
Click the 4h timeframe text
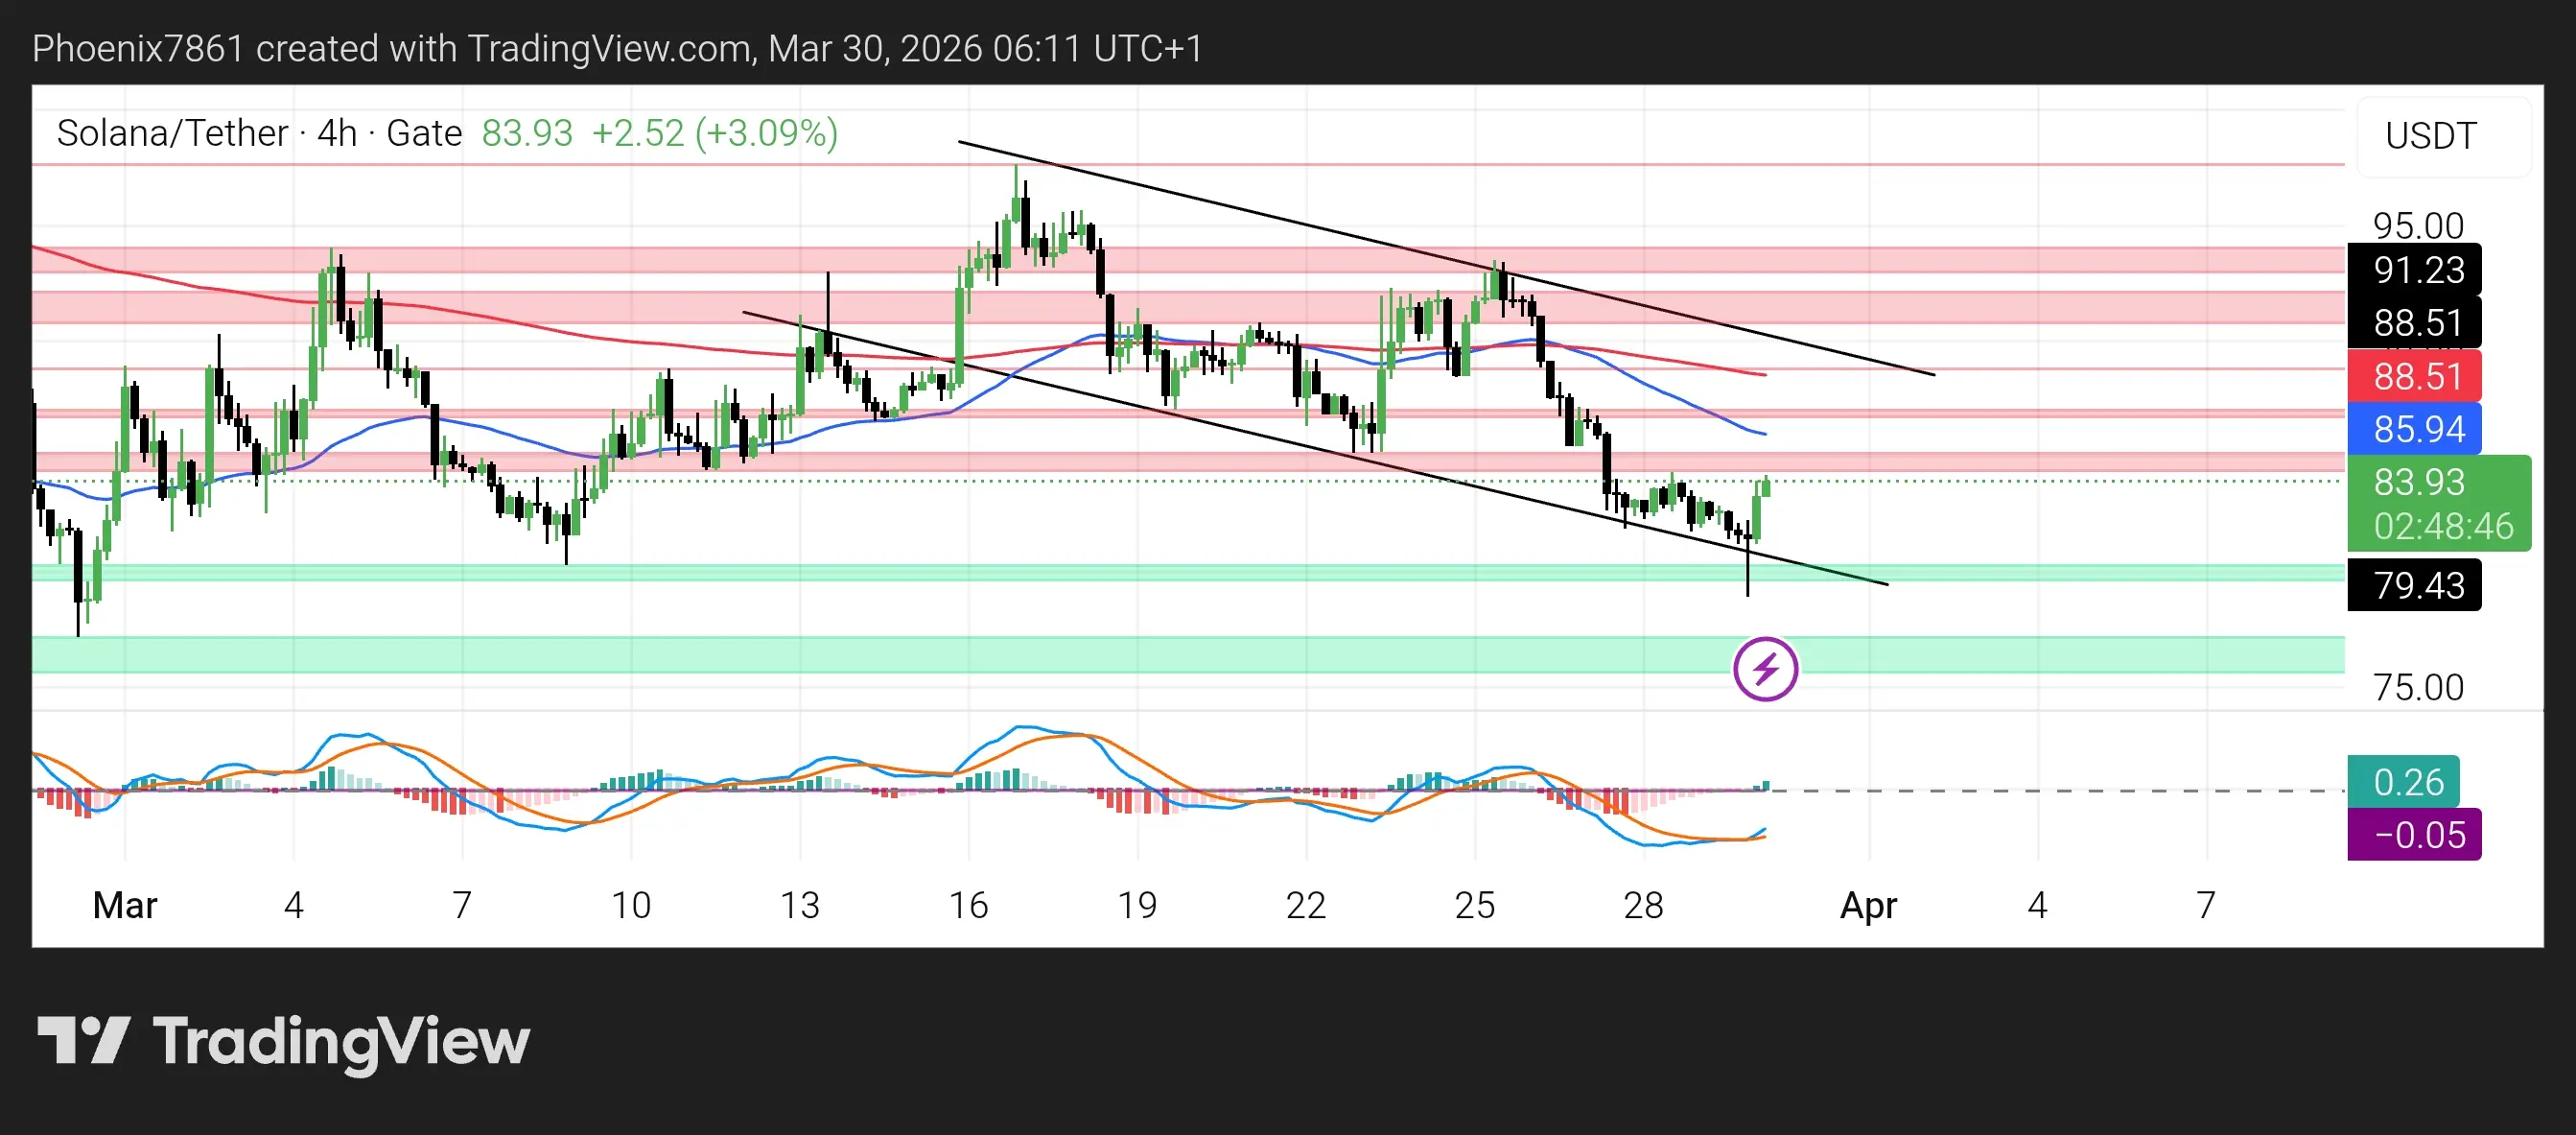(337, 133)
